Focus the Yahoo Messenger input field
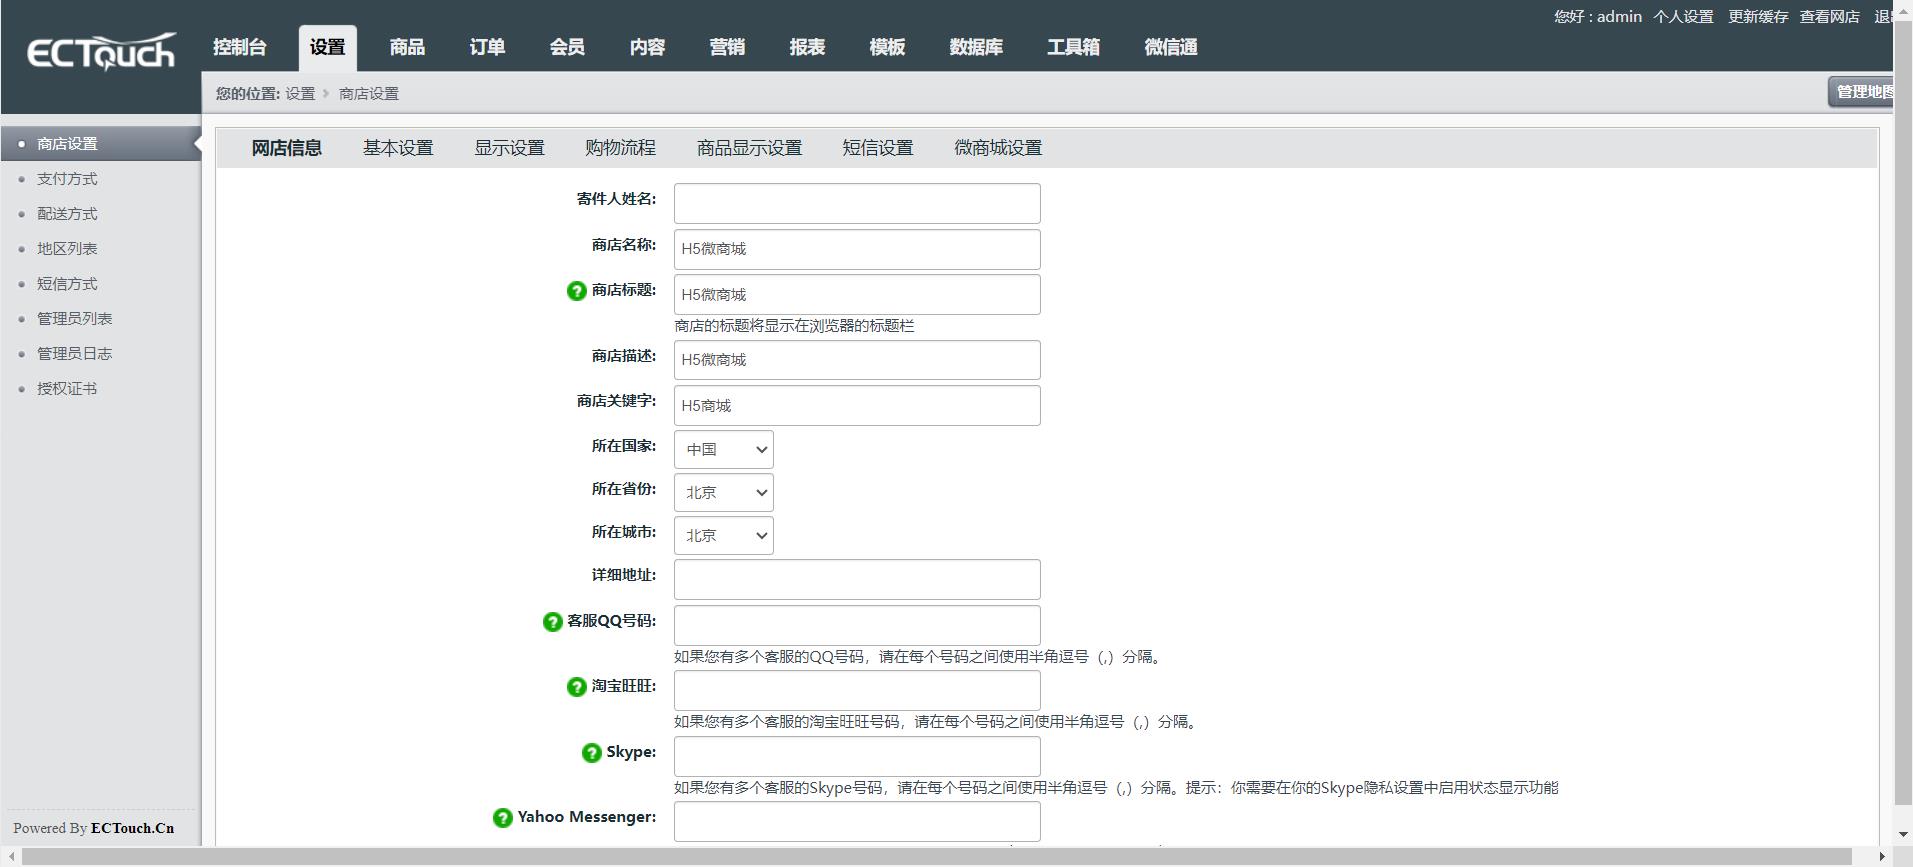 [x=857, y=822]
